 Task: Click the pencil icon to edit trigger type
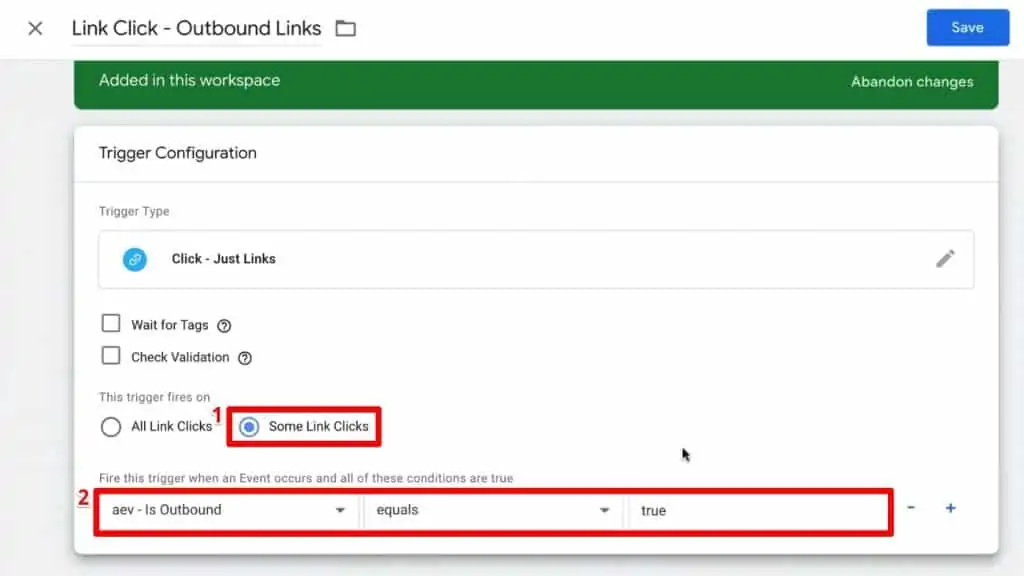click(945, 259)
